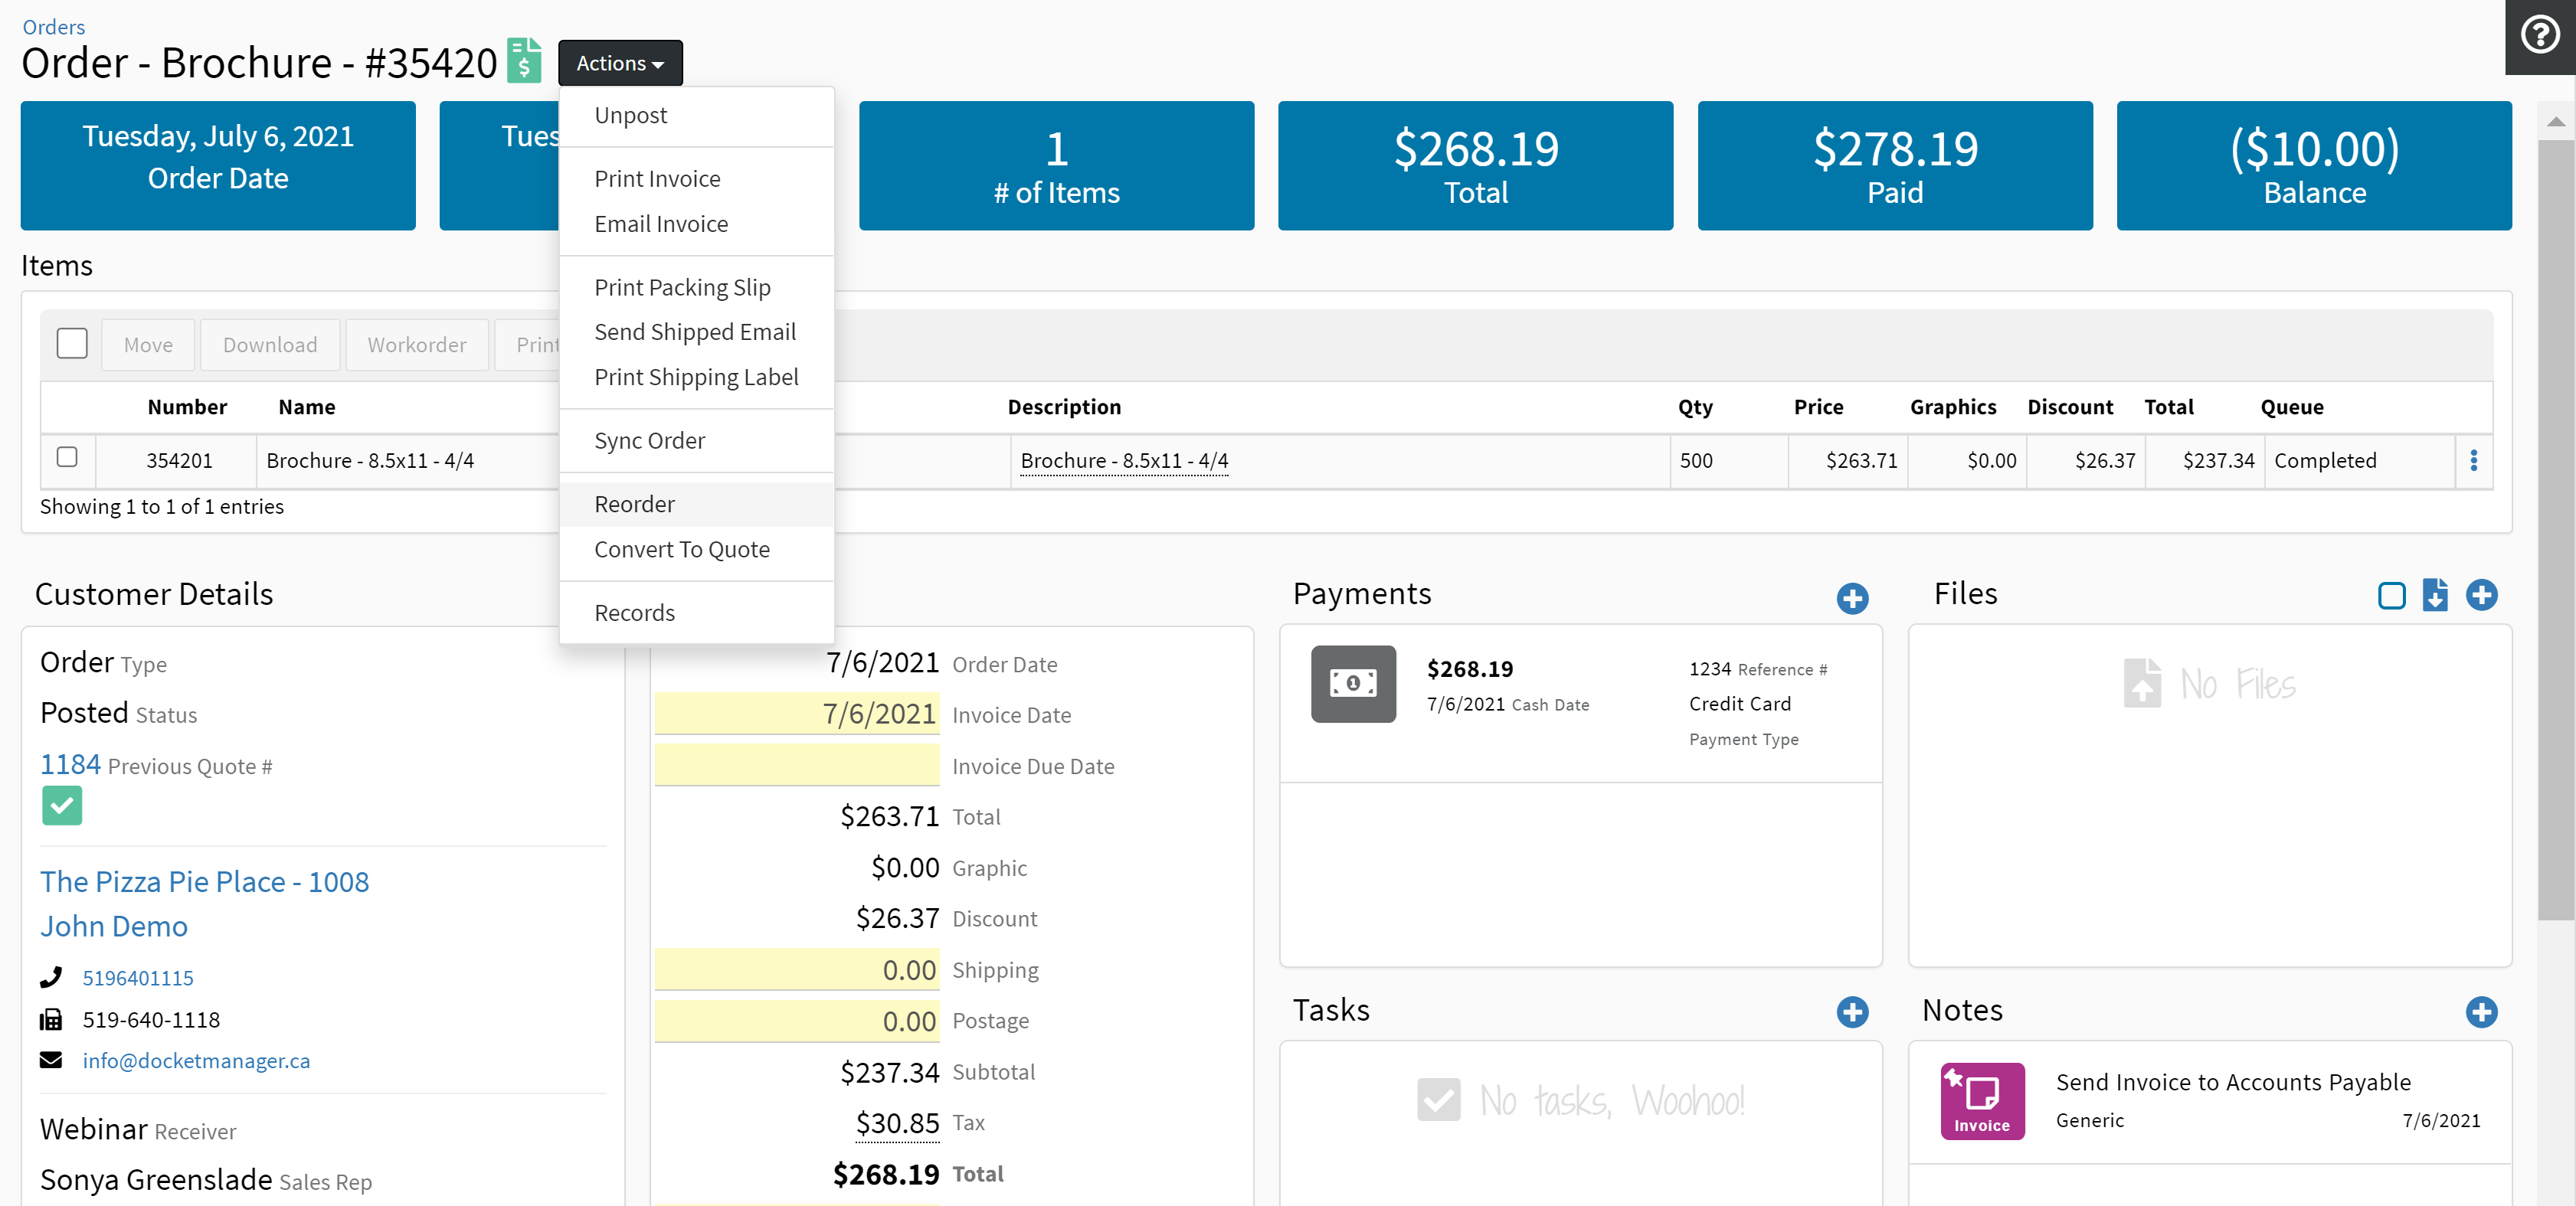Toggle the select all items checkbox
The width and height of the screenshot is (2576, 1206).
tap(72, 343)
